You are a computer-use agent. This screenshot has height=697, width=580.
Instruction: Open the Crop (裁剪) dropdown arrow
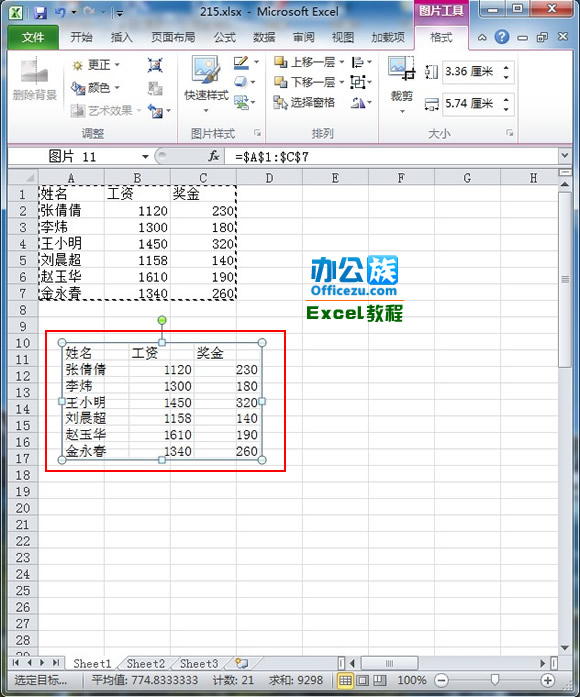pyautogui.click(x=402, y=111)
